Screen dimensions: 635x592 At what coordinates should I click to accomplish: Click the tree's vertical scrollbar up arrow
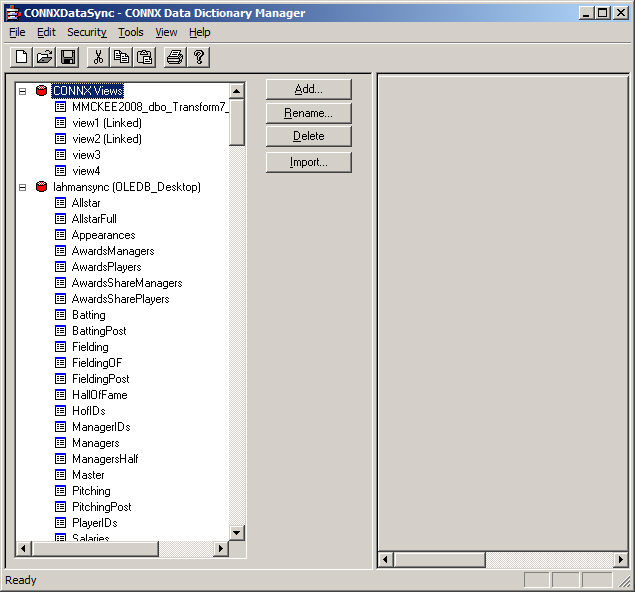[x=237, y=91]
